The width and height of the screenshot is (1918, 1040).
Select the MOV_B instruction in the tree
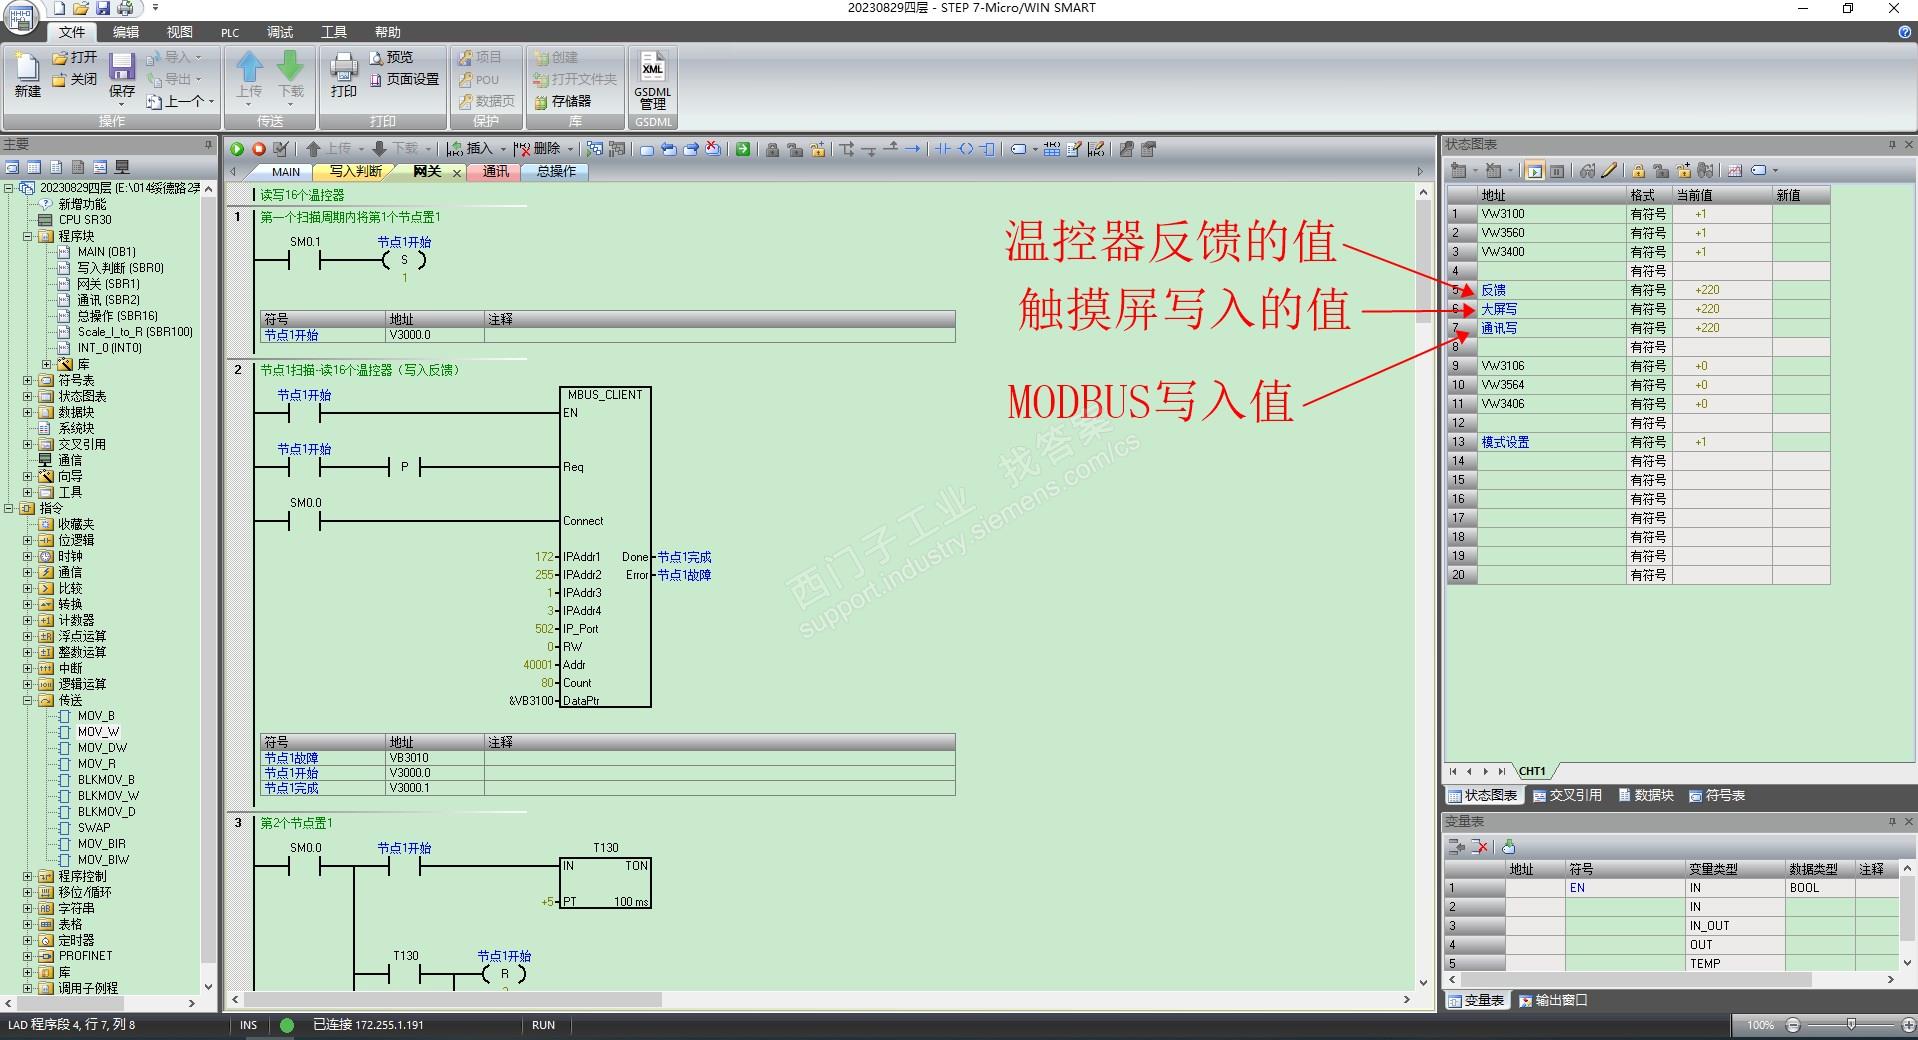coord(96,716)
